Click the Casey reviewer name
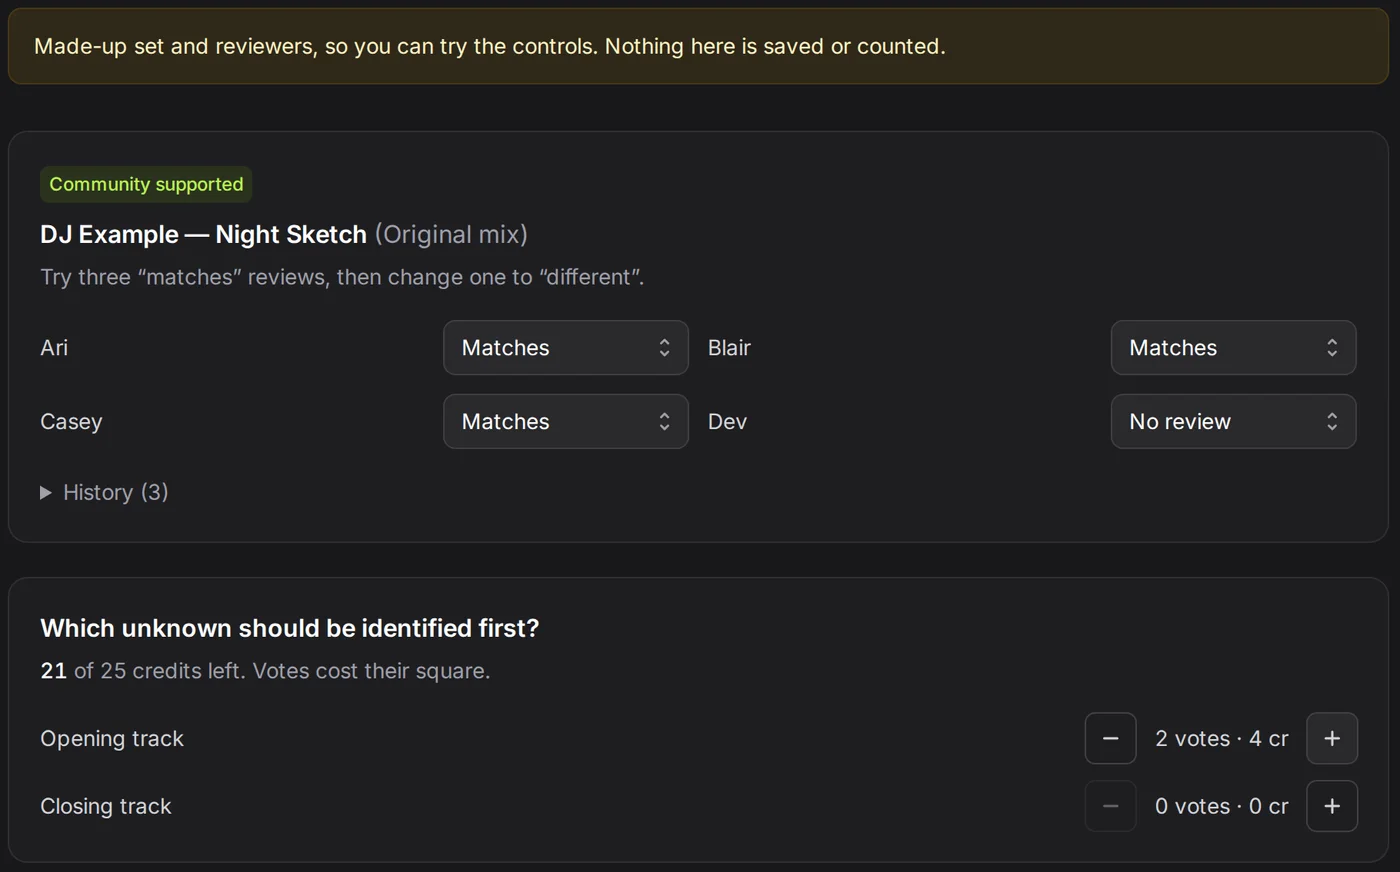The image size is (1400, 872). click(x=71, y=422)
